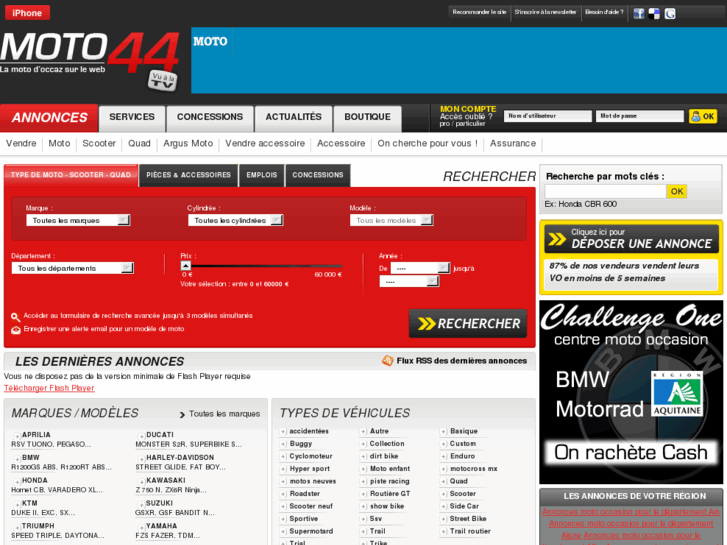Switch to Pièces & Accessoires search tab

pos(189,175)
